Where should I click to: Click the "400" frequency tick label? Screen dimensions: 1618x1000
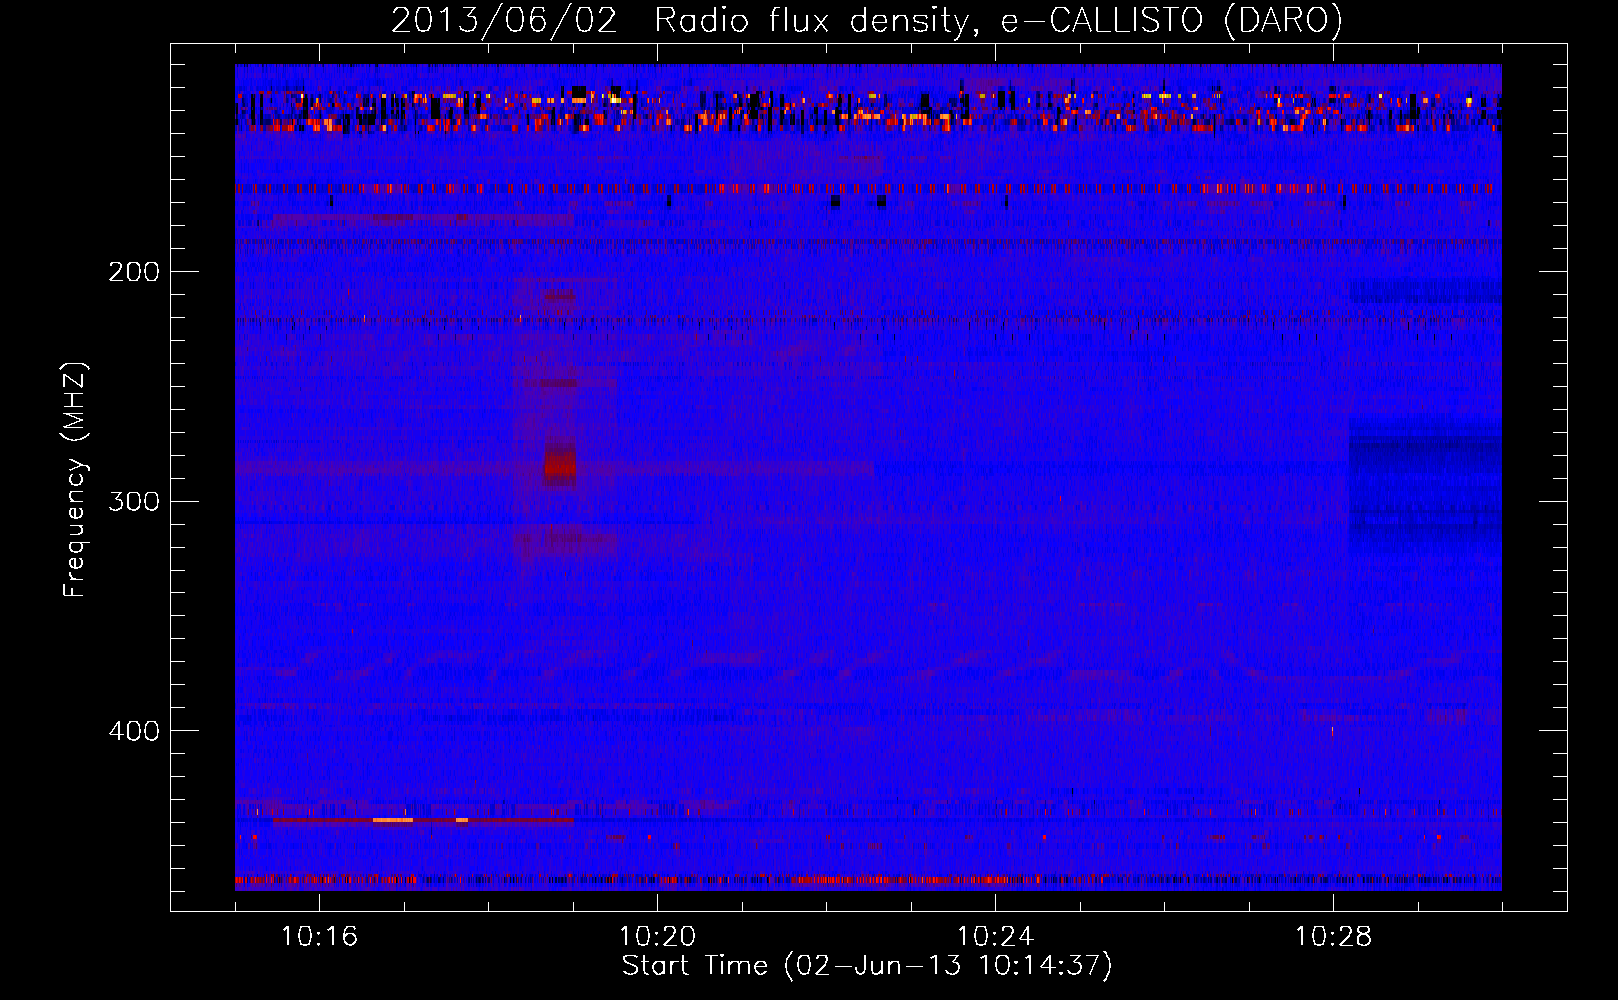tap(134, 731)
